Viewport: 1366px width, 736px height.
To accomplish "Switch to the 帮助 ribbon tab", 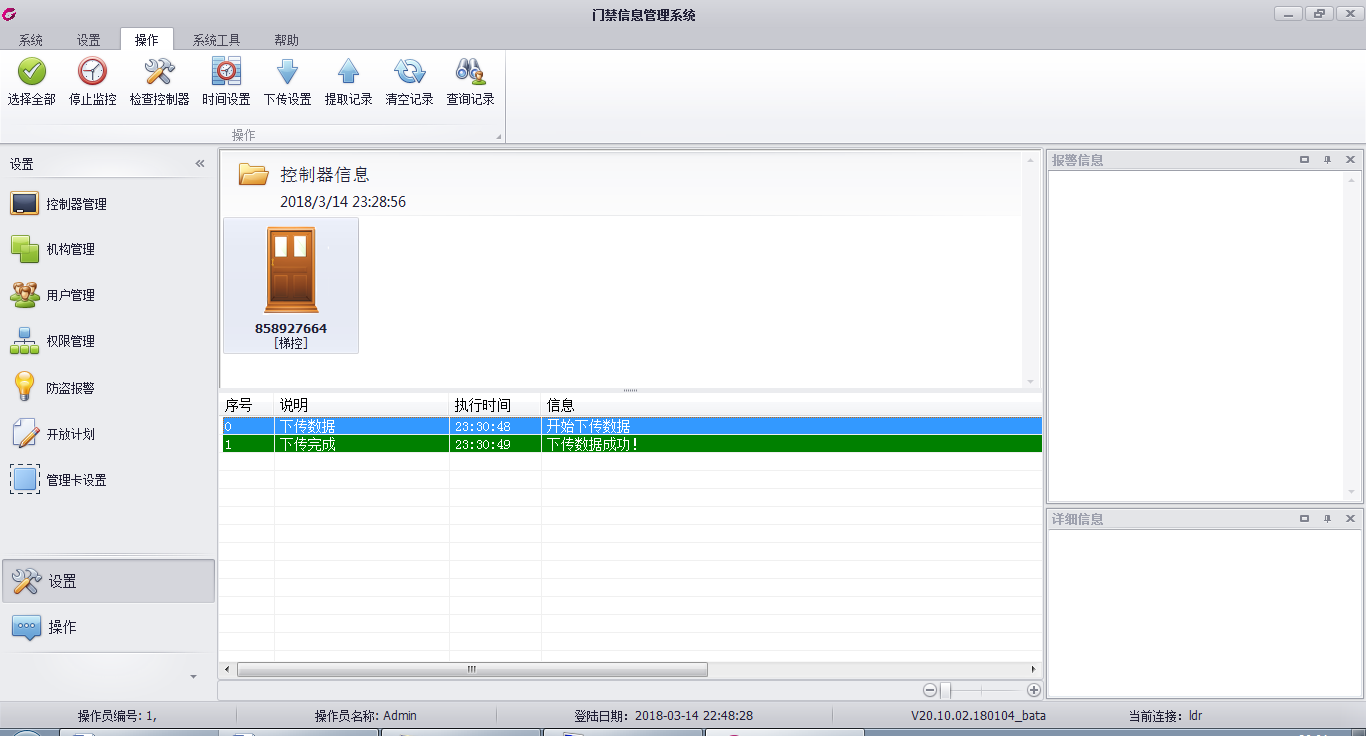I will (287, 40).
